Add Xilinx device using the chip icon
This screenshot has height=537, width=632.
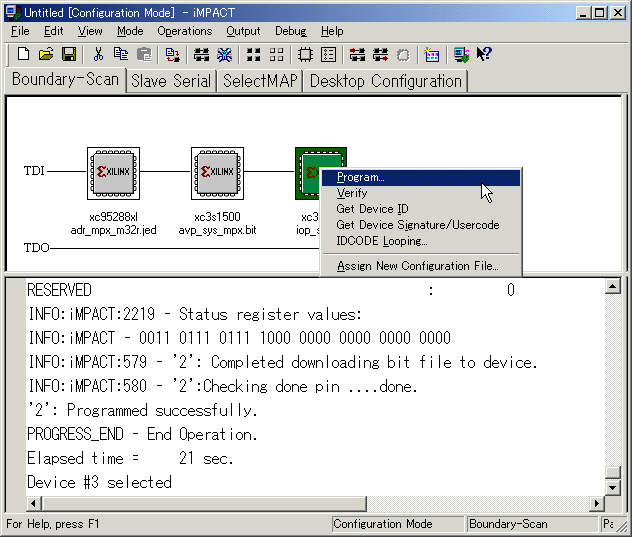pos(305,54)
